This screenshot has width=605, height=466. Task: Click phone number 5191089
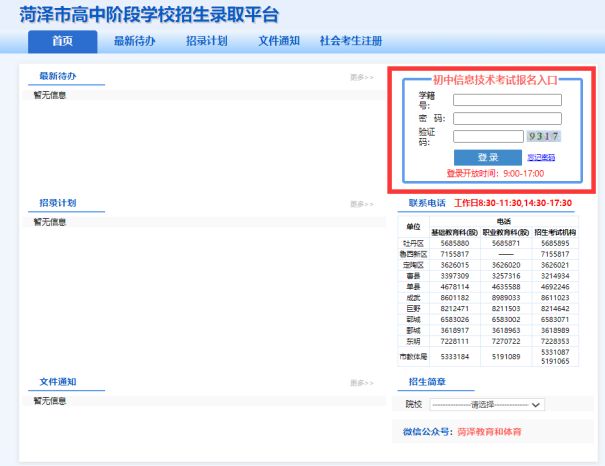(506, 357)
